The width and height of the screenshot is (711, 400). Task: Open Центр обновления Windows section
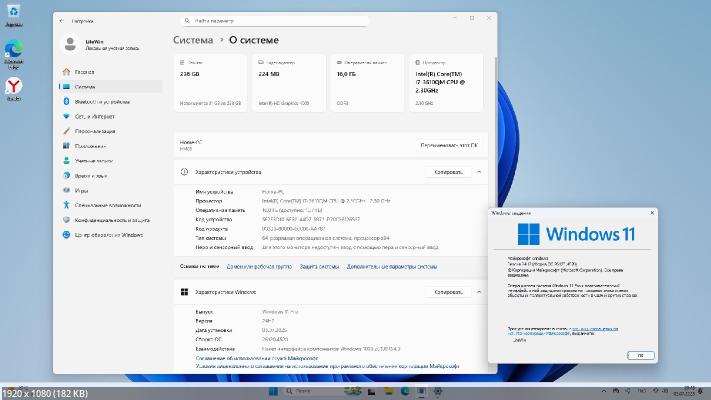111,235
